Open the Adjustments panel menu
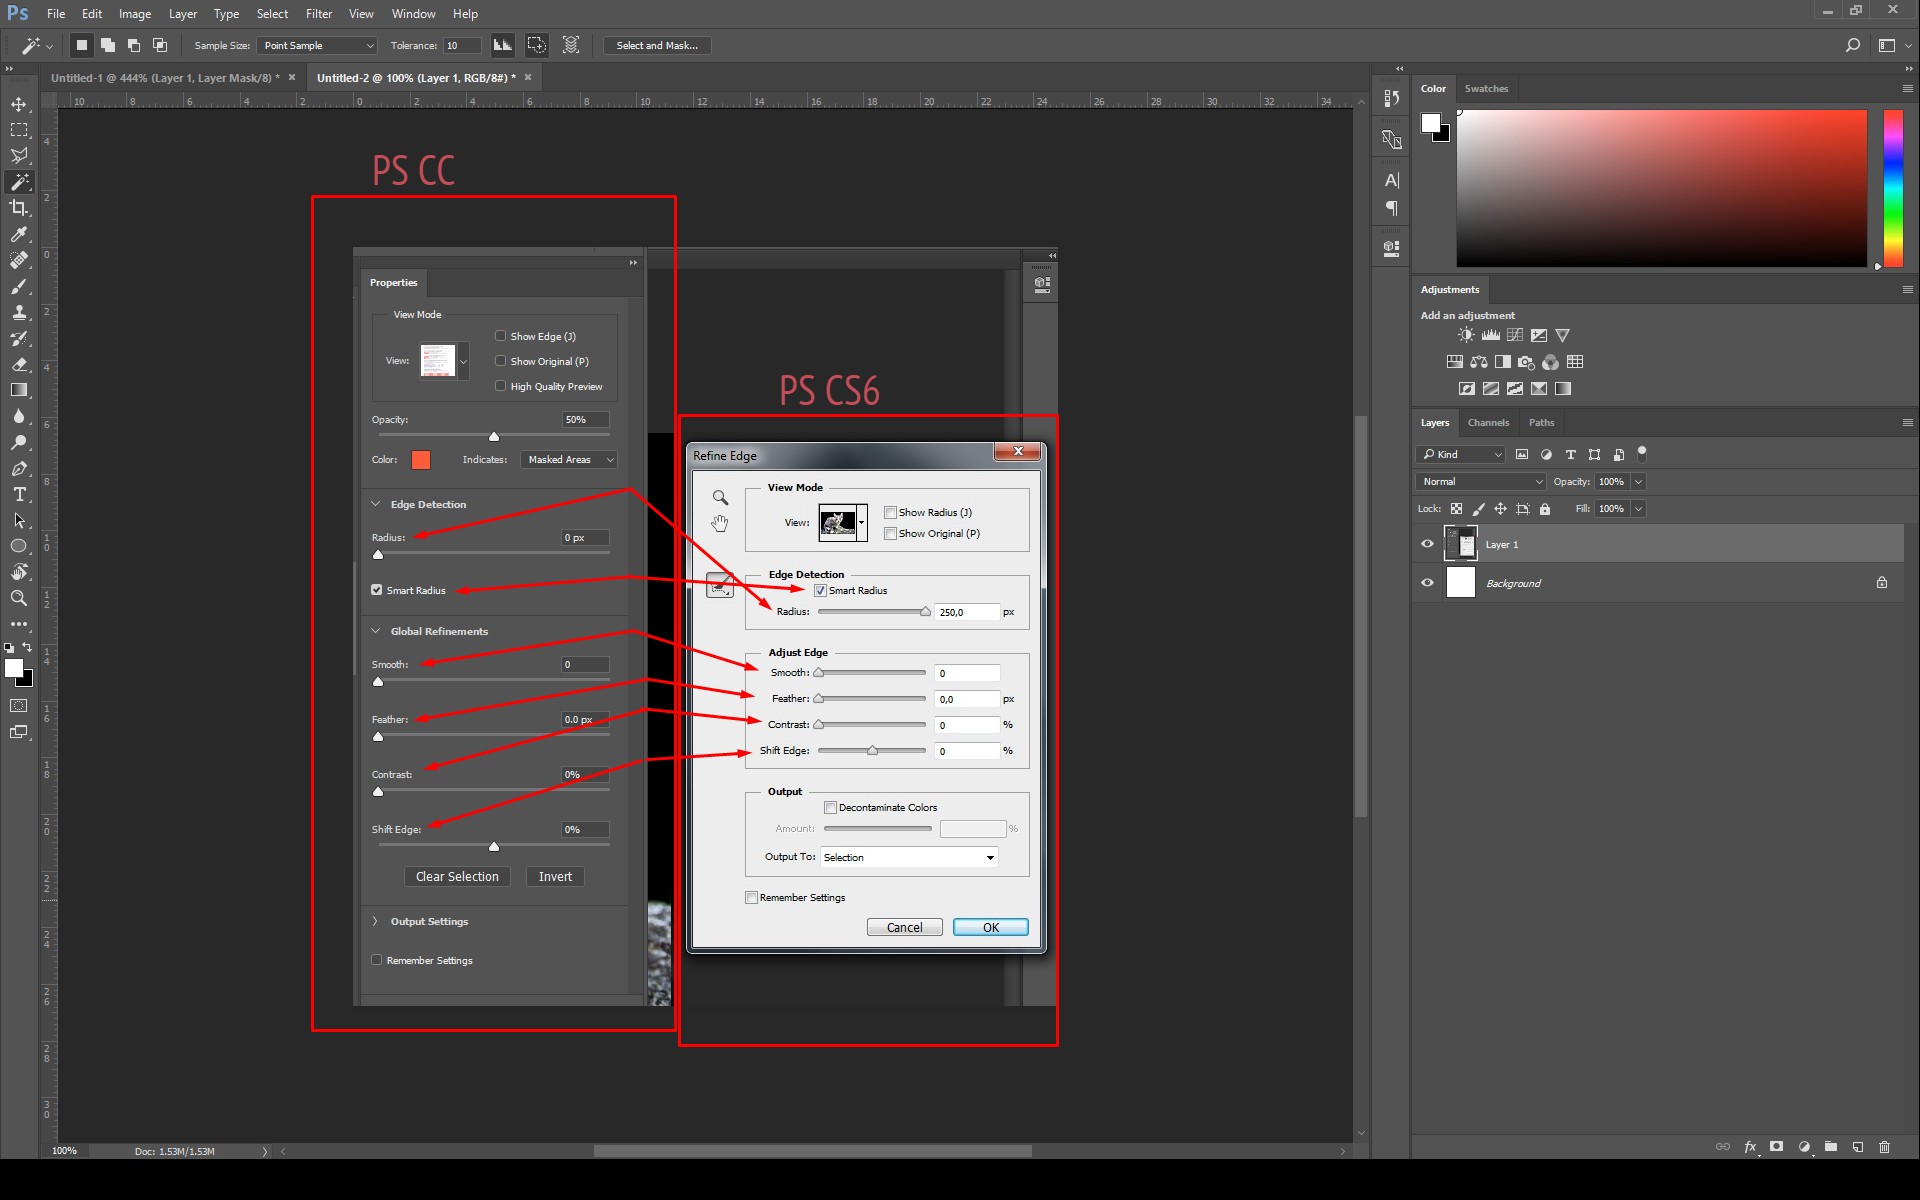The width and height of the screenshot is (1920, 1200). point(1907,290)
